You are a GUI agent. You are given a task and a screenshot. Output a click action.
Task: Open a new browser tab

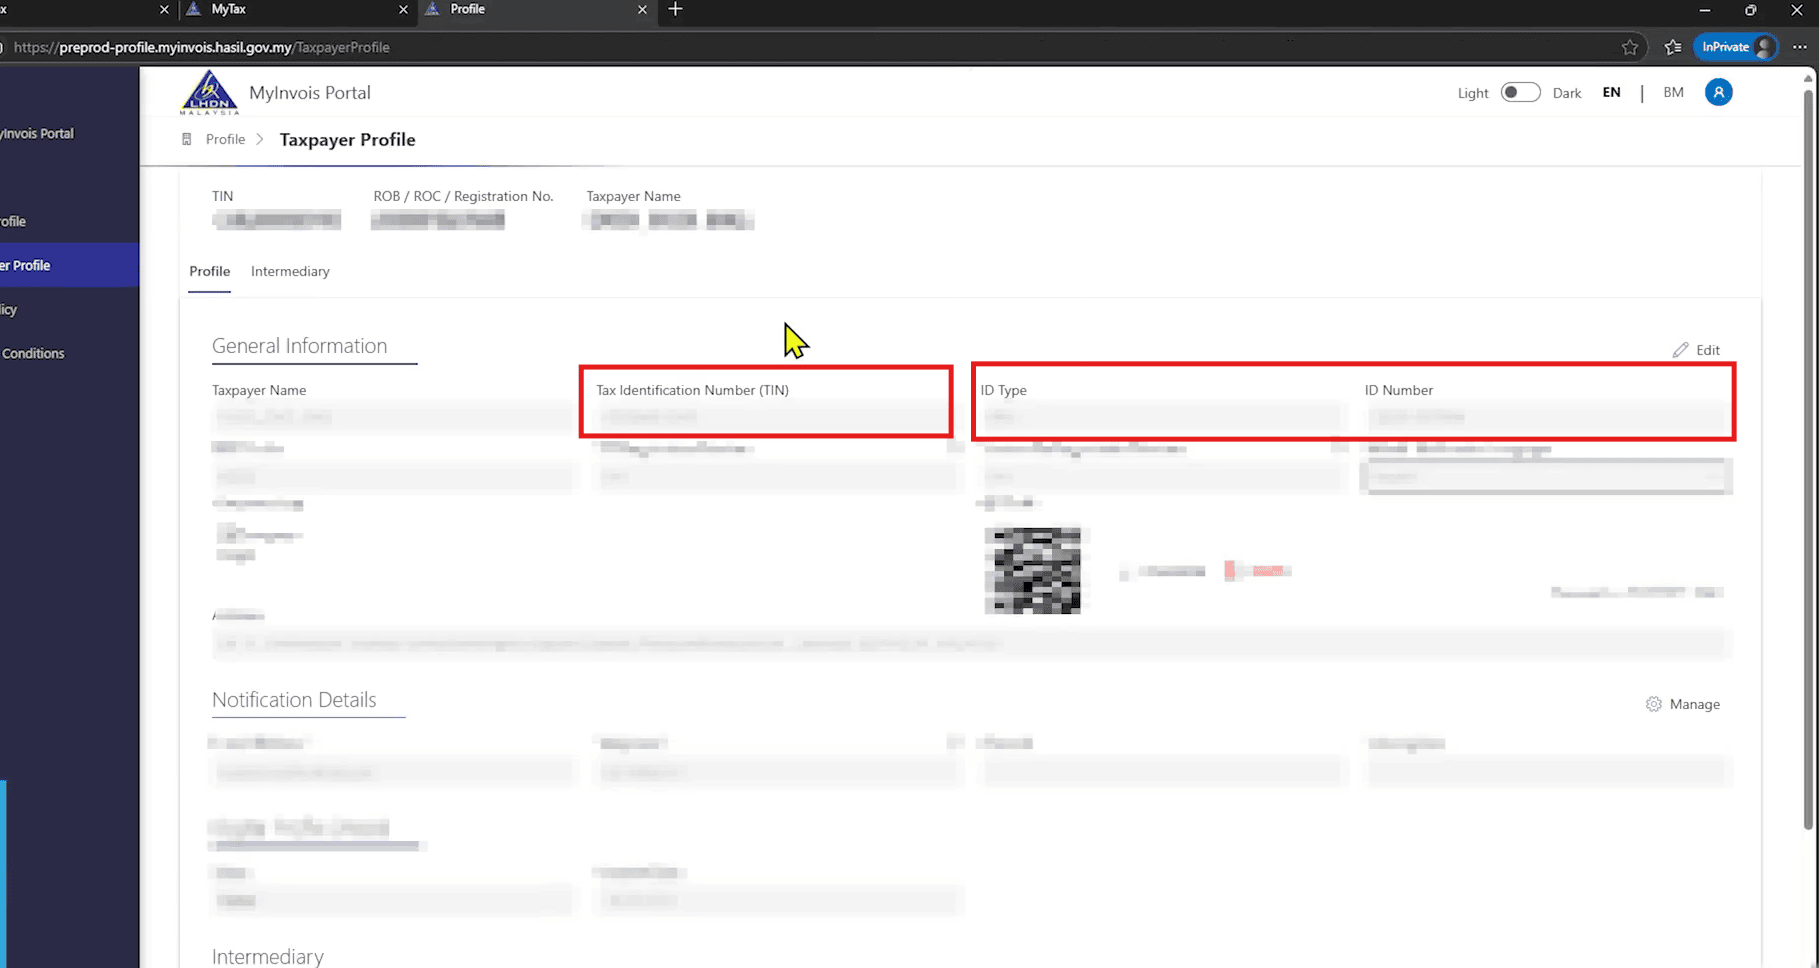[675, 9]
